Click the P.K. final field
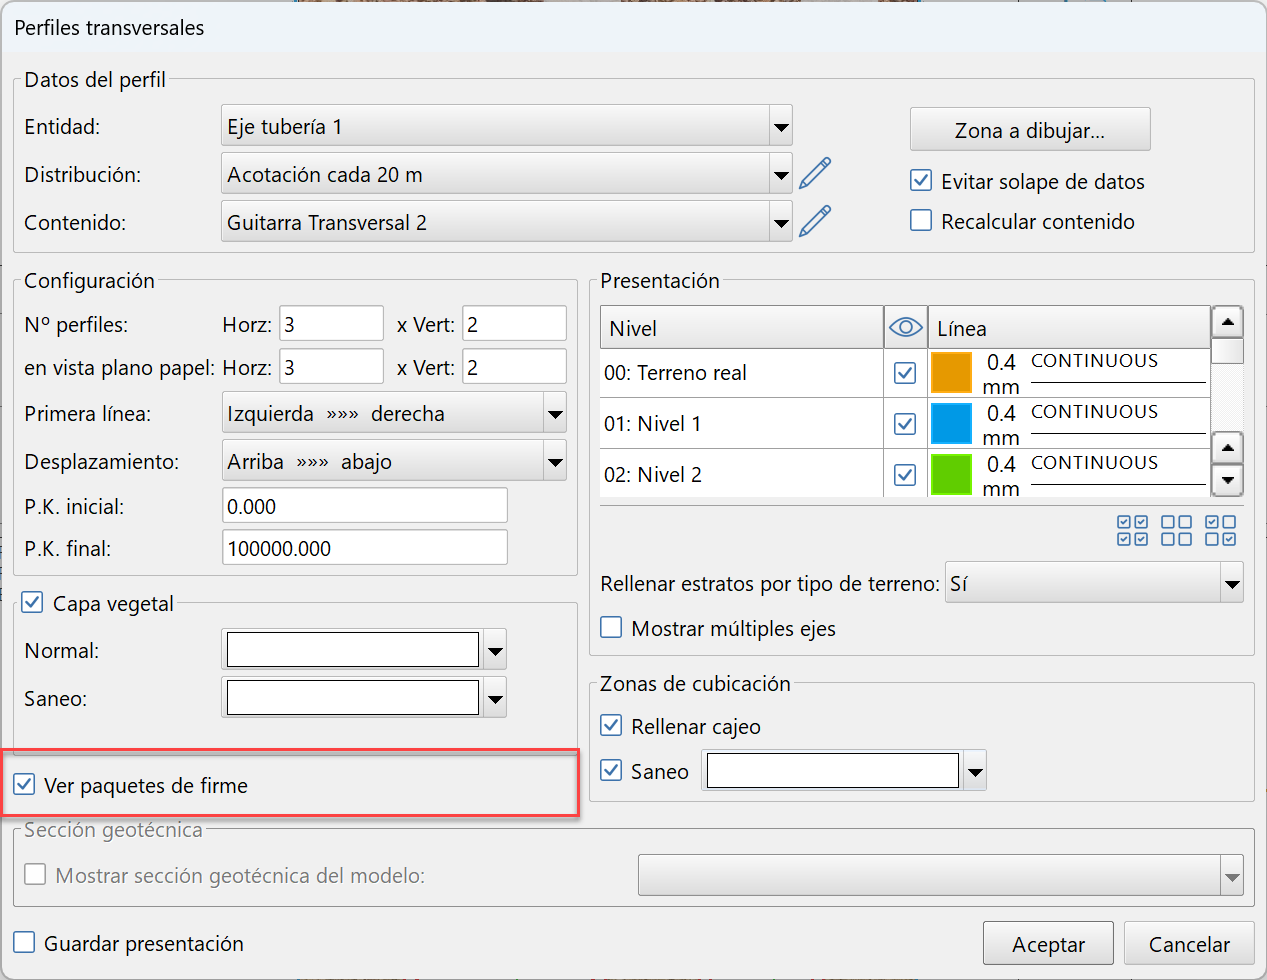This screenshot has height=980, width=1267. click(364, 548)
